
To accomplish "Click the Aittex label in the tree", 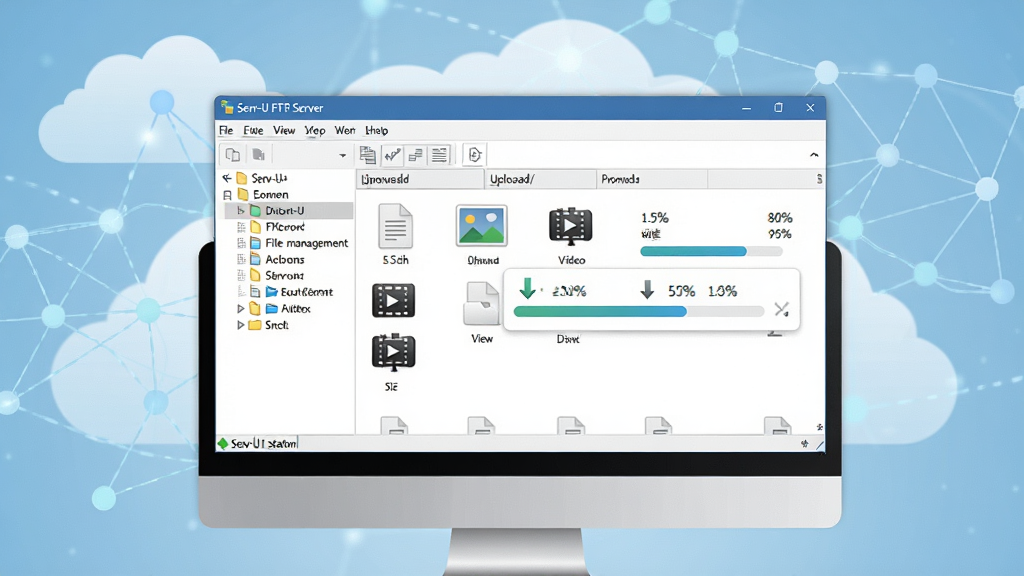I will [x=296, y=309].
